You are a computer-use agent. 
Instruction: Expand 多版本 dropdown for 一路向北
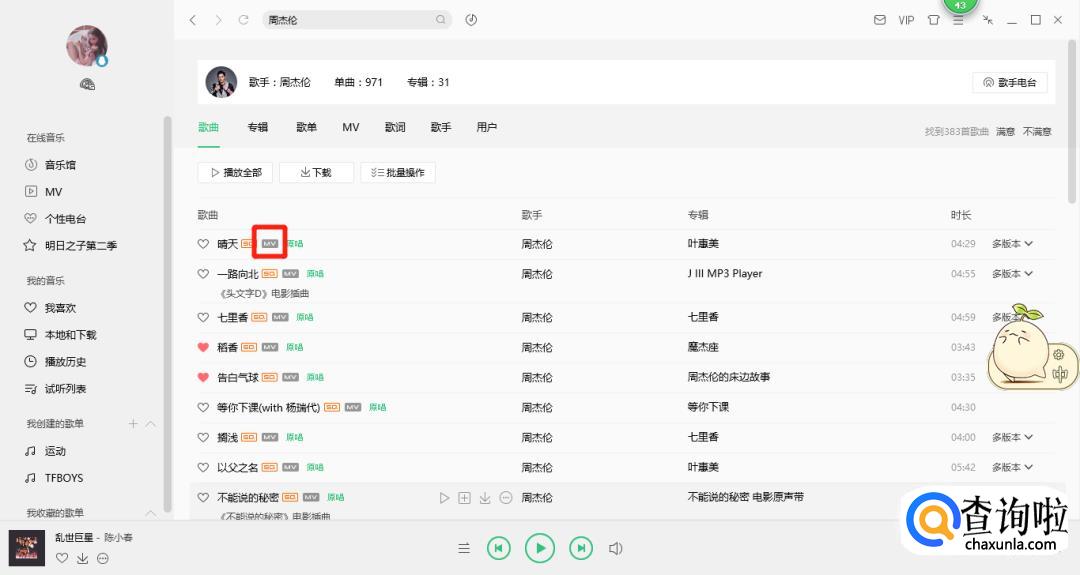point(1012,273)
